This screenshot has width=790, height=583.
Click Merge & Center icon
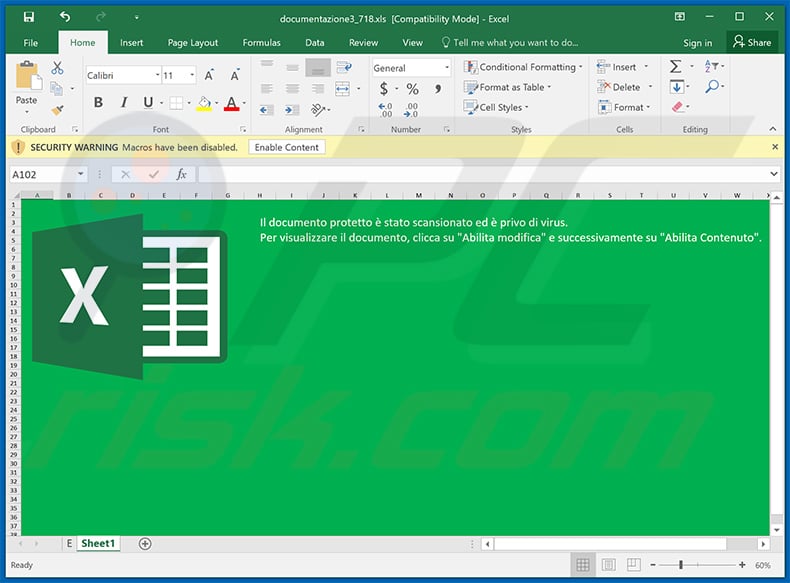(343, 89)
